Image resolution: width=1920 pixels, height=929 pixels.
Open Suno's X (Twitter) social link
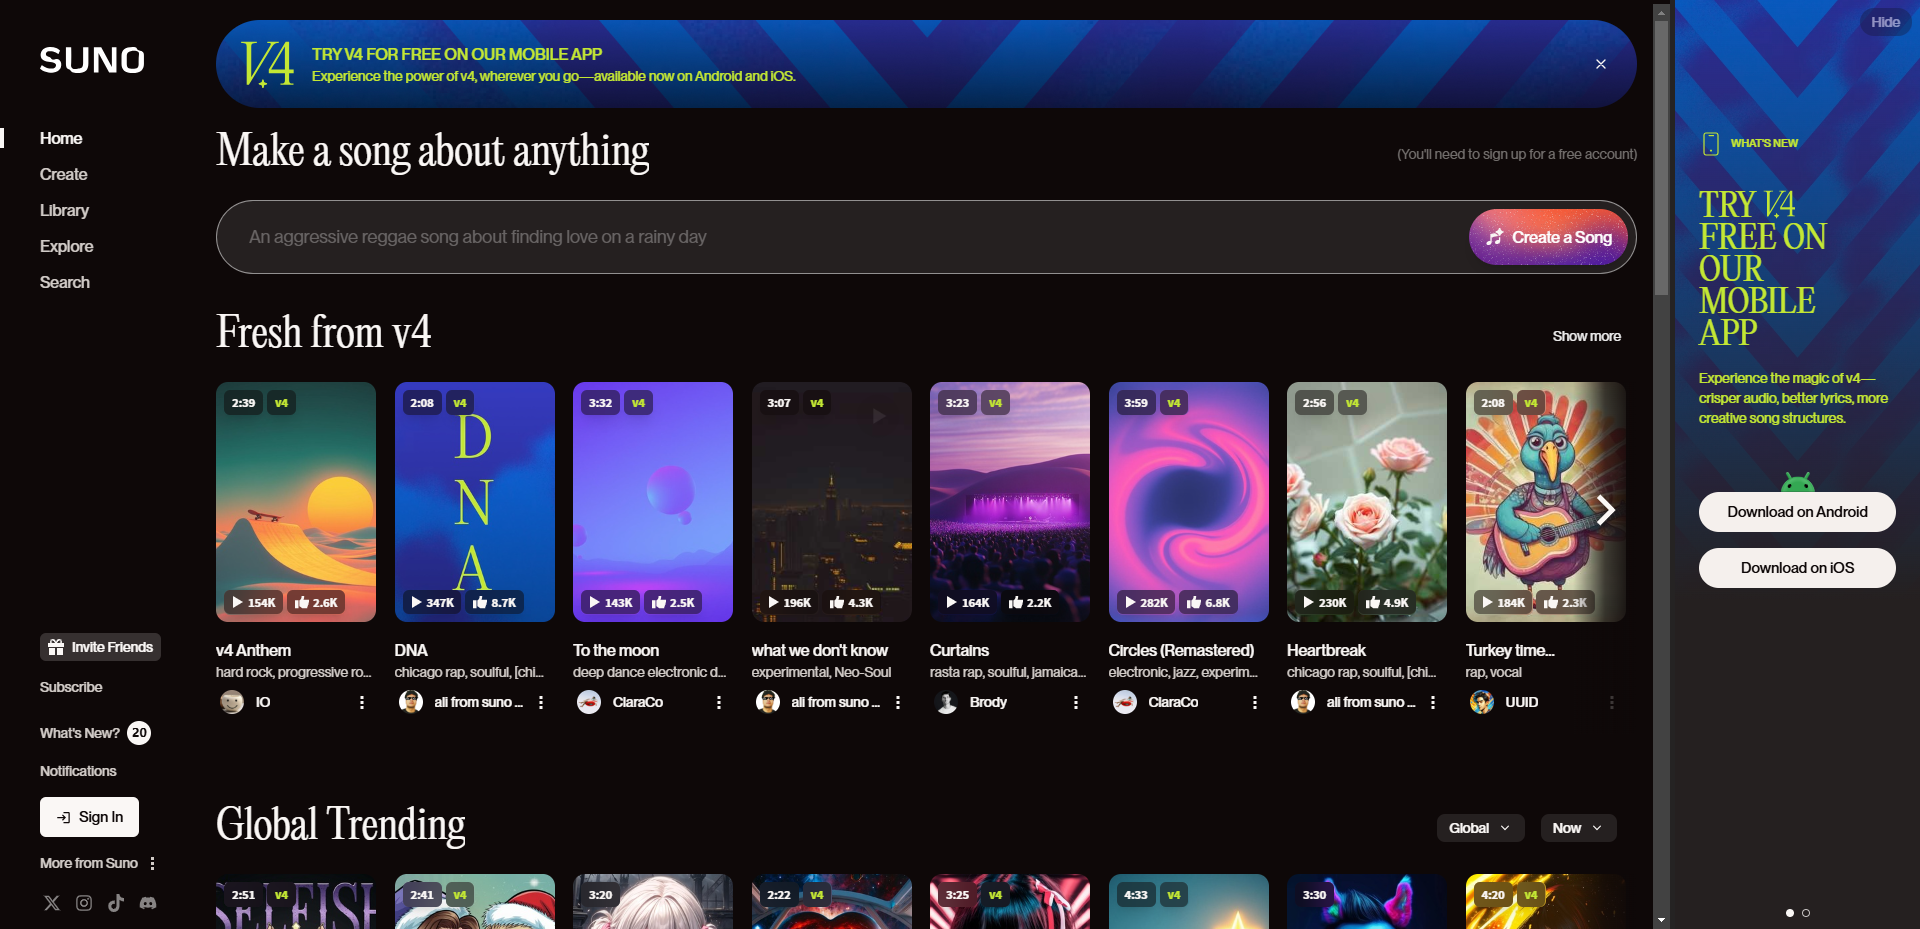(x=52, y=903)
